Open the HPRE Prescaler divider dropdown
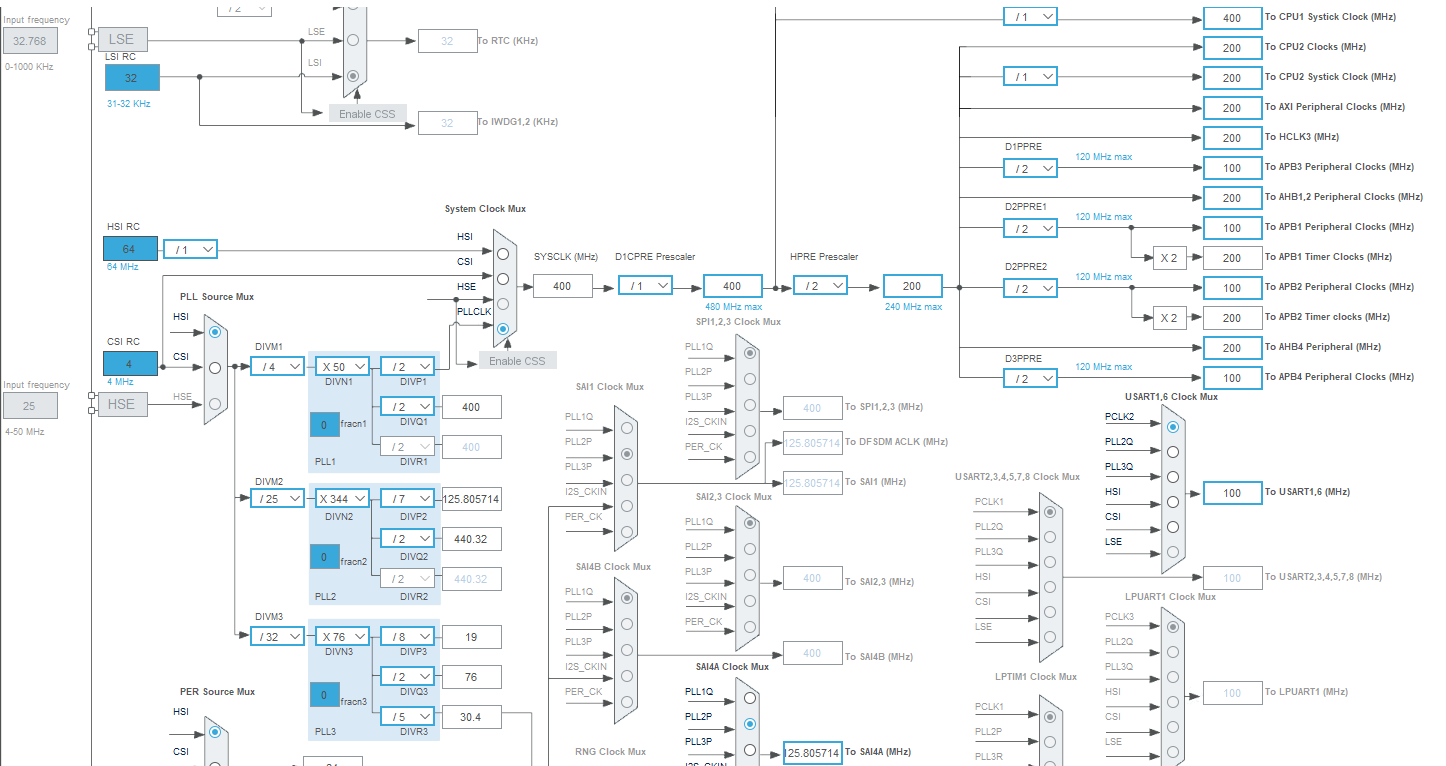 click(820, 285)
